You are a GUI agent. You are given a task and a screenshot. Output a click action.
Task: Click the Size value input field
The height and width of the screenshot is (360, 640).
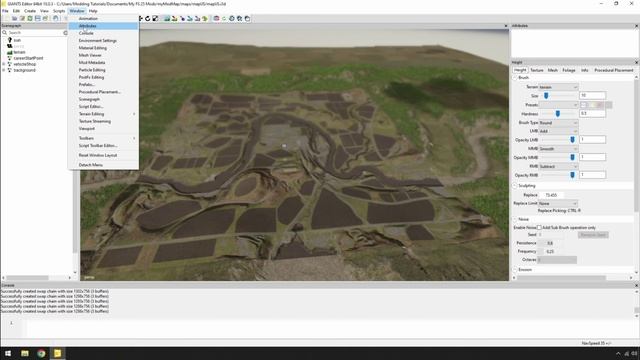click(592, 96)
